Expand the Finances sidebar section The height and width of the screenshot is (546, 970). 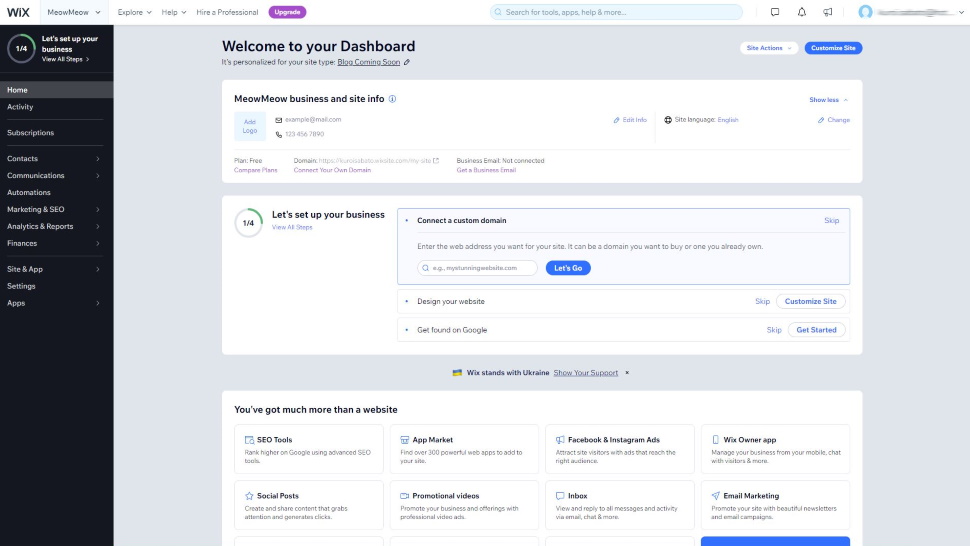56,244
